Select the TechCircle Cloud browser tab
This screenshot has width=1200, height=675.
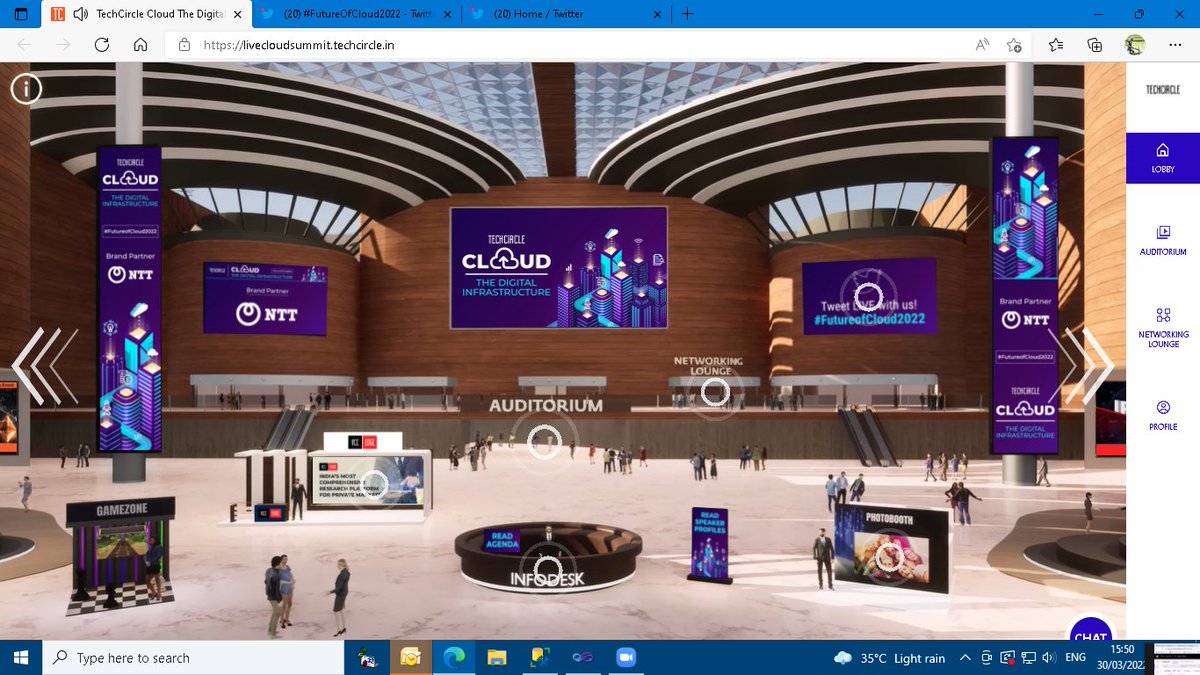146,14
